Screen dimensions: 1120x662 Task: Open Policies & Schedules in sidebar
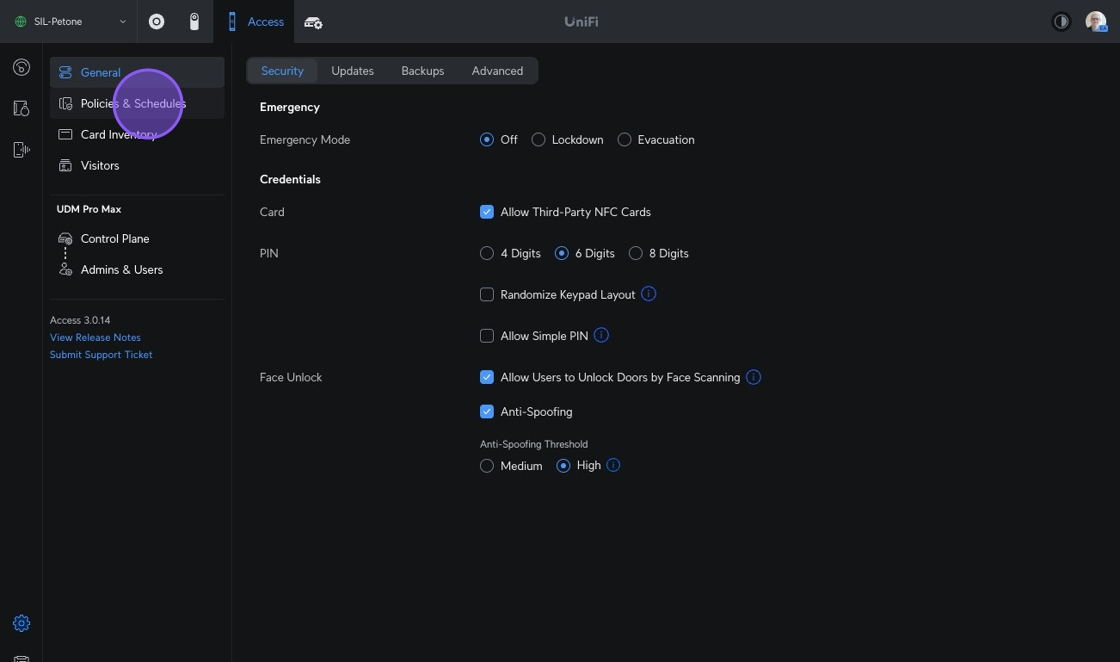point(132,104)
